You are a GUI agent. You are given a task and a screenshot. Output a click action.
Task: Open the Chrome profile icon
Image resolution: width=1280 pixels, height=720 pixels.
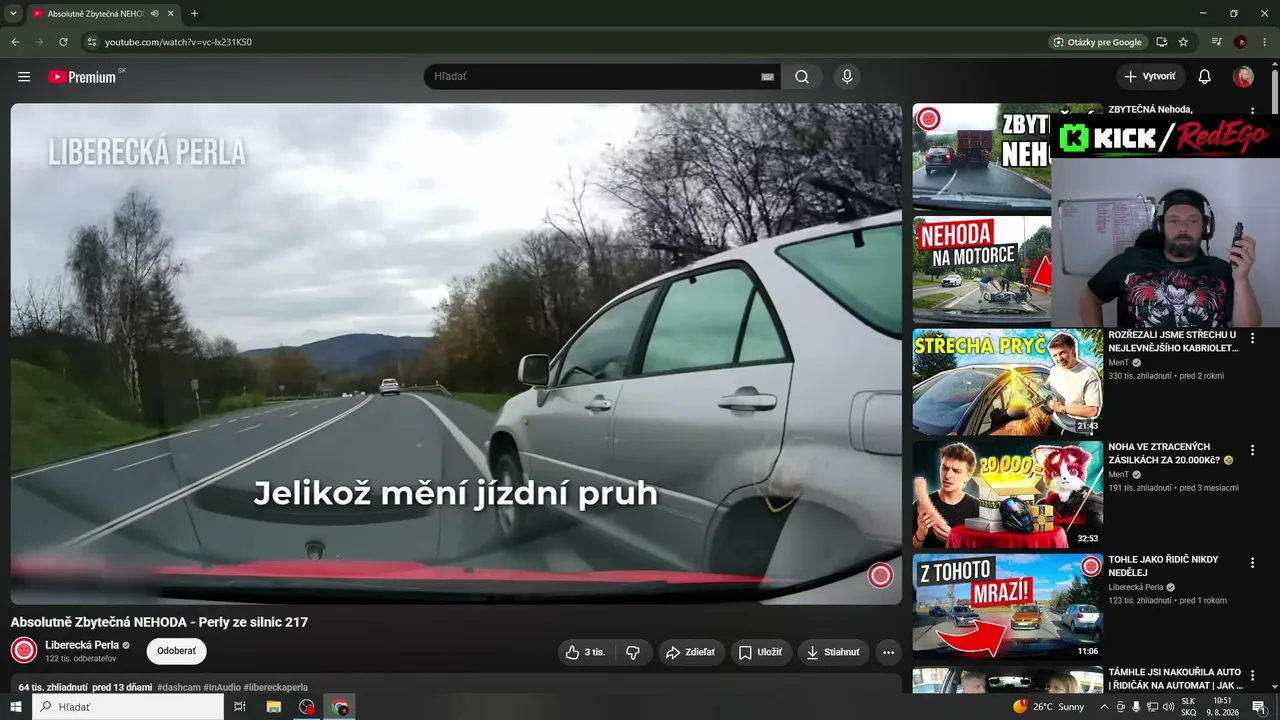coord(1241,42)
